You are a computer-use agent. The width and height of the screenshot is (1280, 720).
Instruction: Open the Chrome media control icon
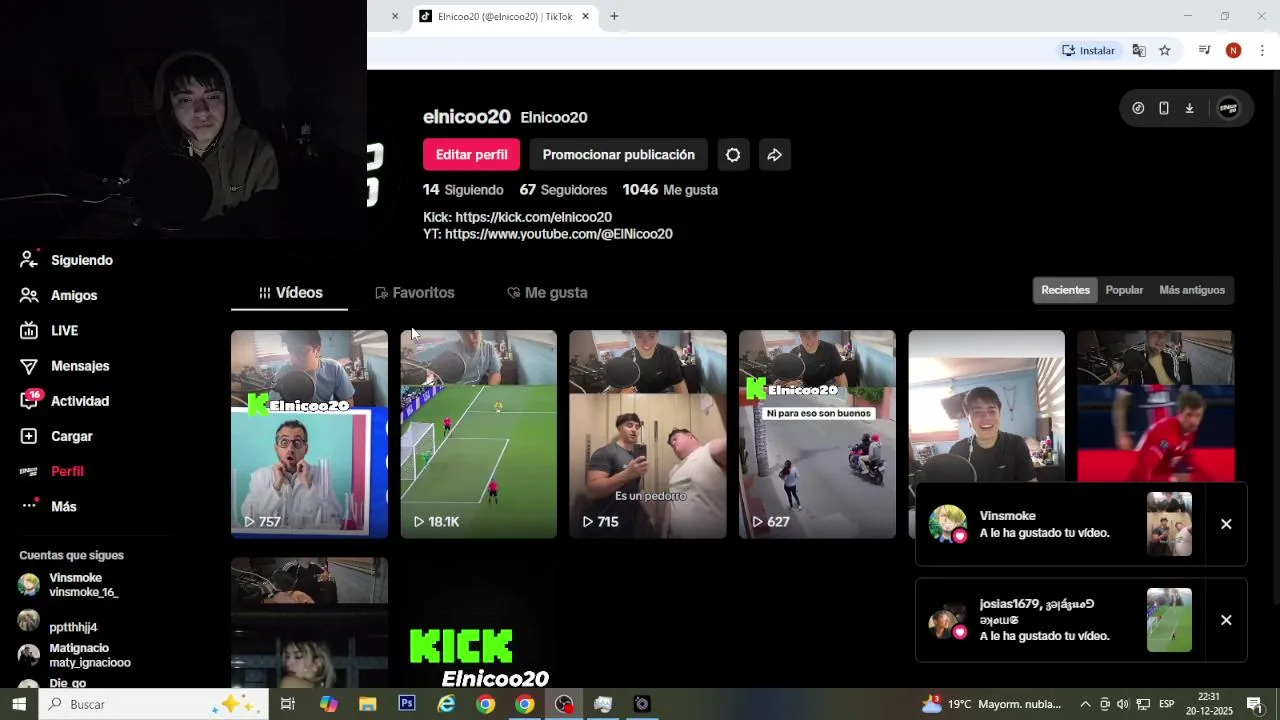(1205, 50)
